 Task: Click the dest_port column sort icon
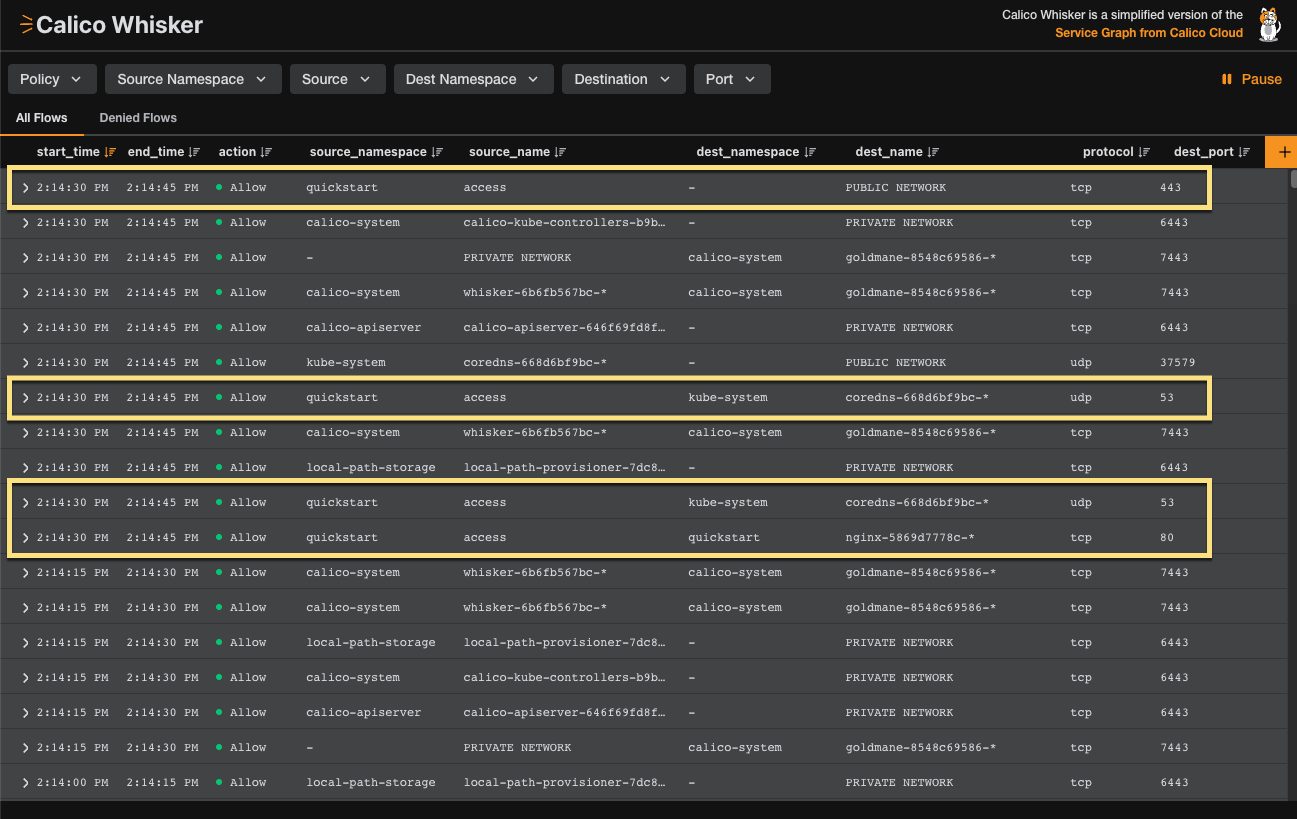coord(1244,152)
